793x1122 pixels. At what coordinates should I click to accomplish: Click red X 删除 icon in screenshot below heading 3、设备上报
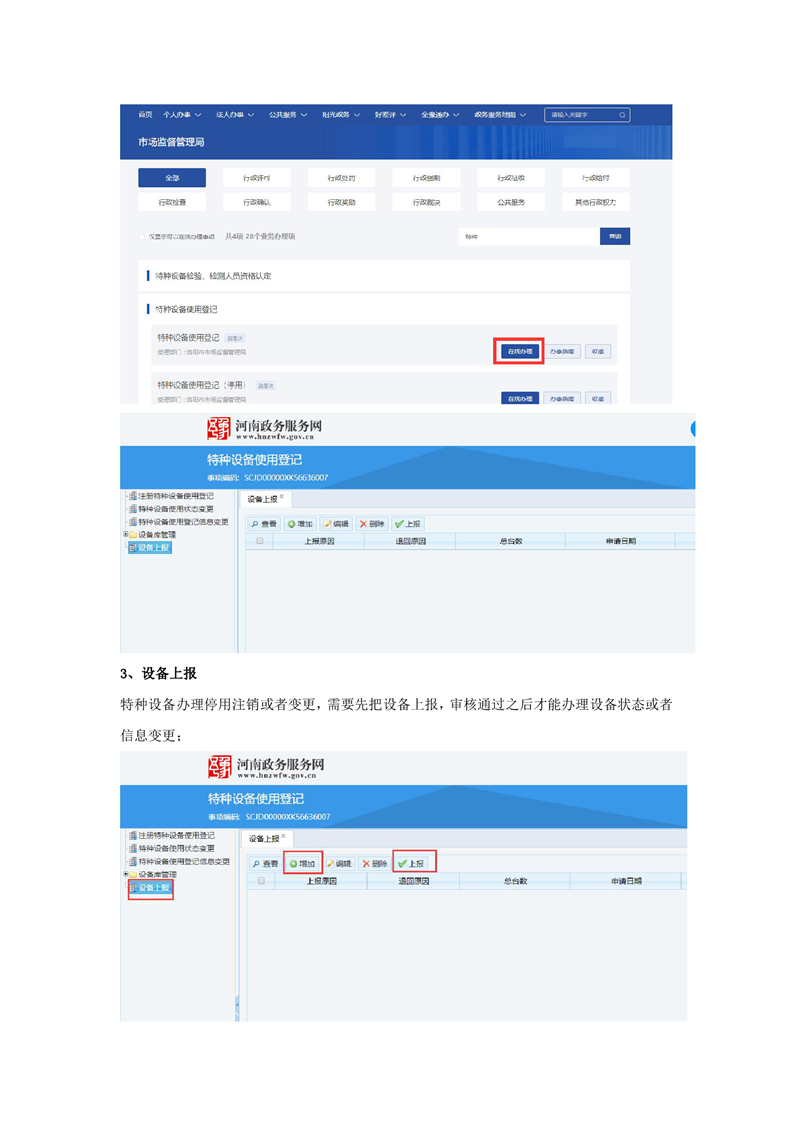[366, 864]
